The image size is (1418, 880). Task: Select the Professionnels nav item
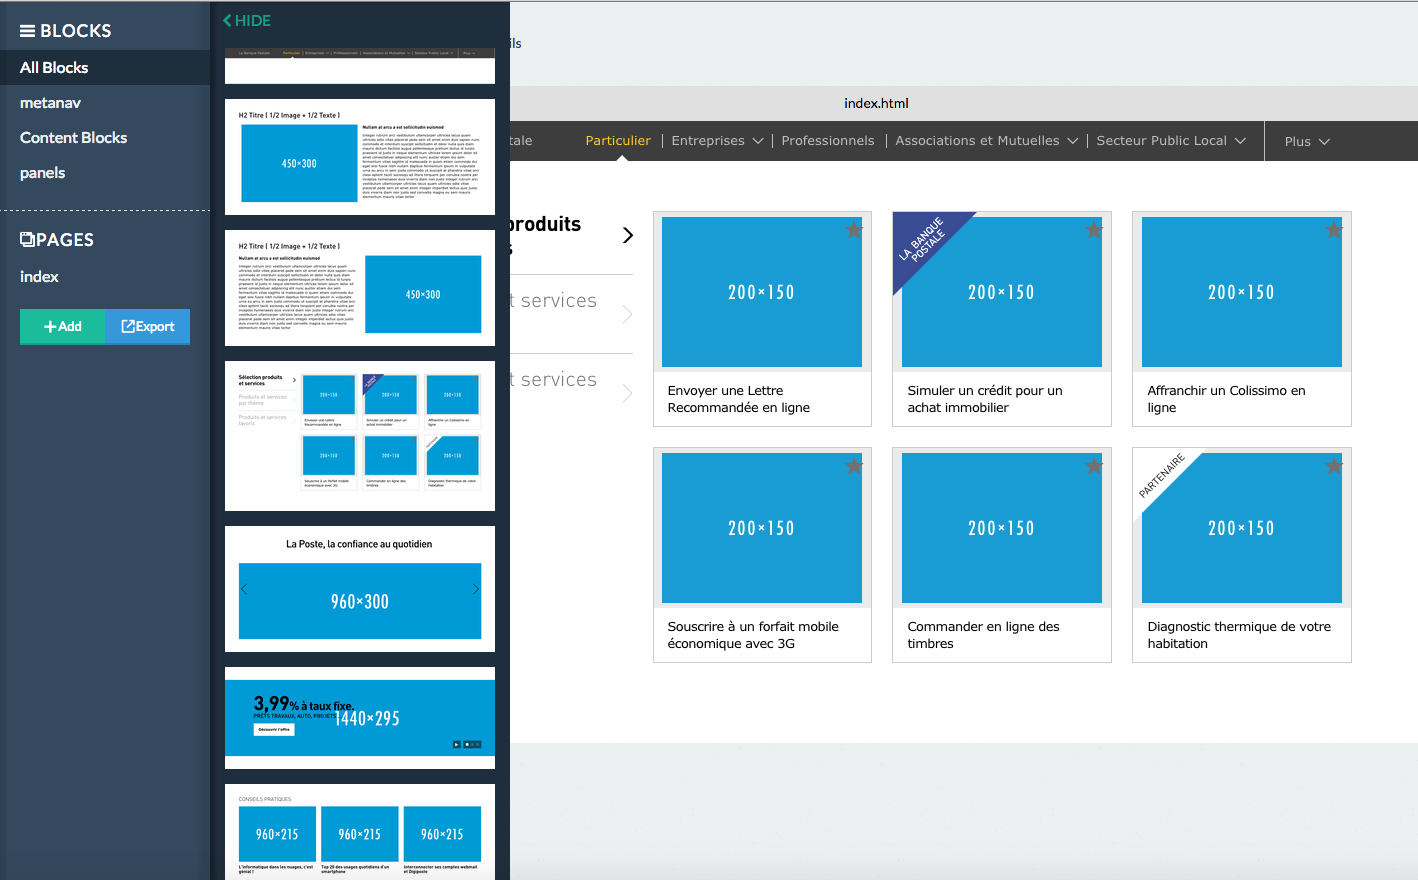(828, 141)
